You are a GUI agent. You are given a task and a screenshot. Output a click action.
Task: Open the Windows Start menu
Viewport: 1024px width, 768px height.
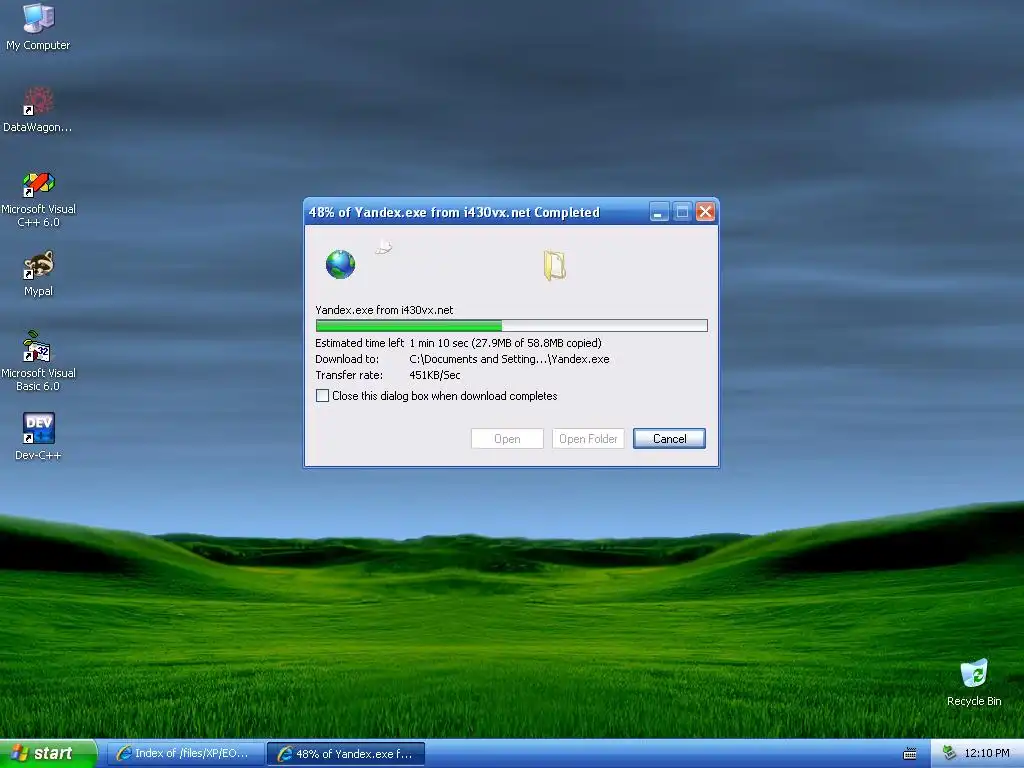click(48, 754)
